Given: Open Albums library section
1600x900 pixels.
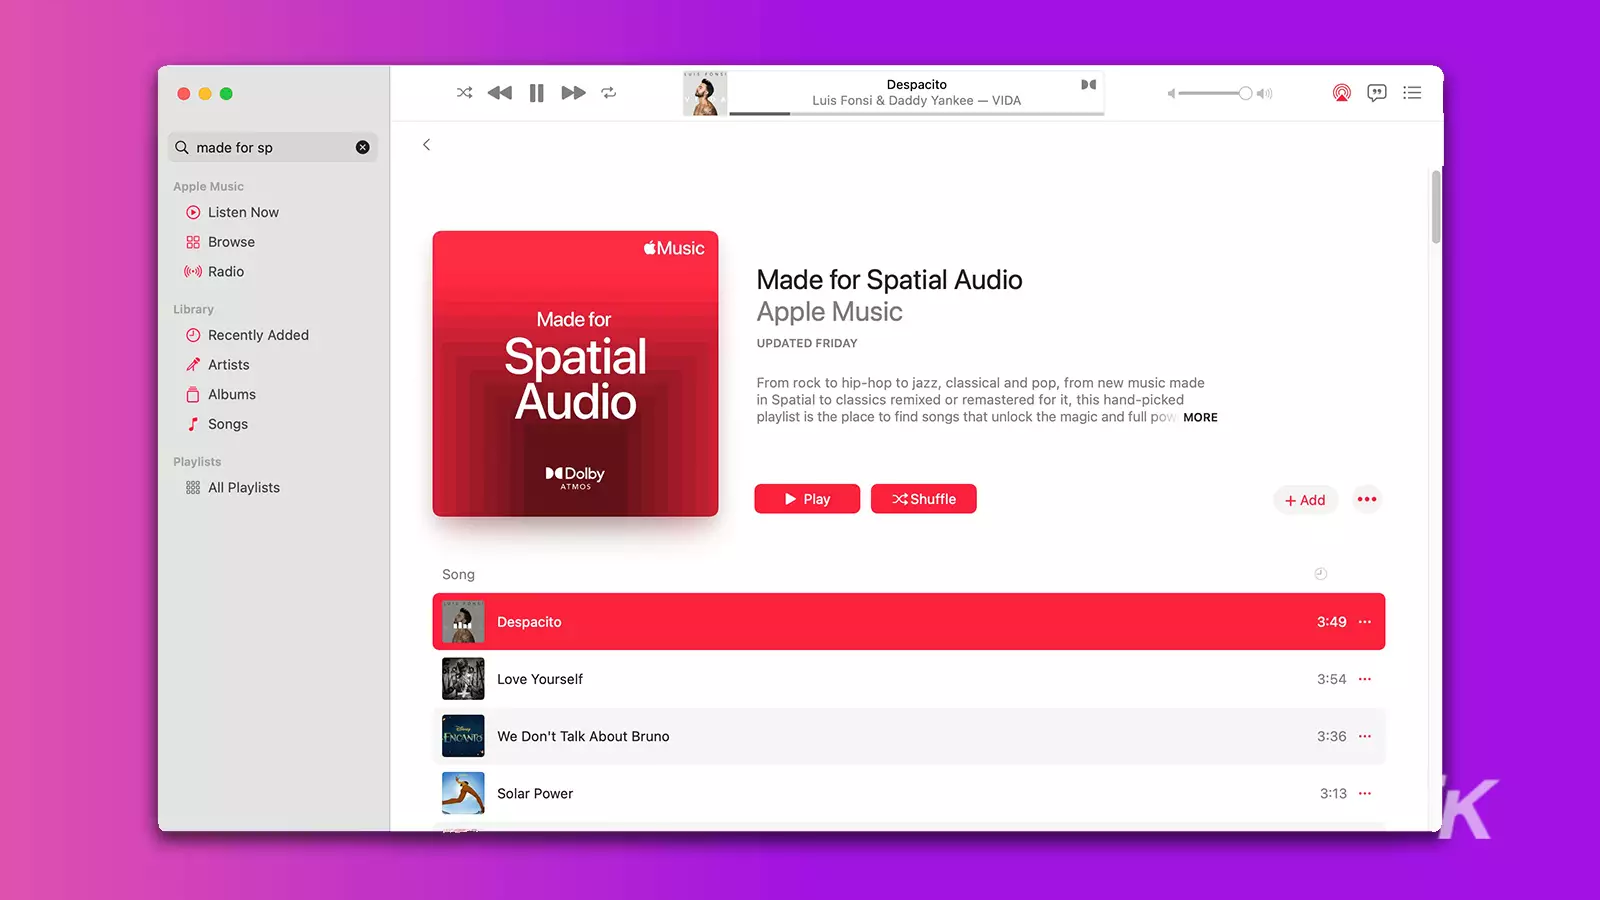Looking at the screenshot, I should 232,394.
